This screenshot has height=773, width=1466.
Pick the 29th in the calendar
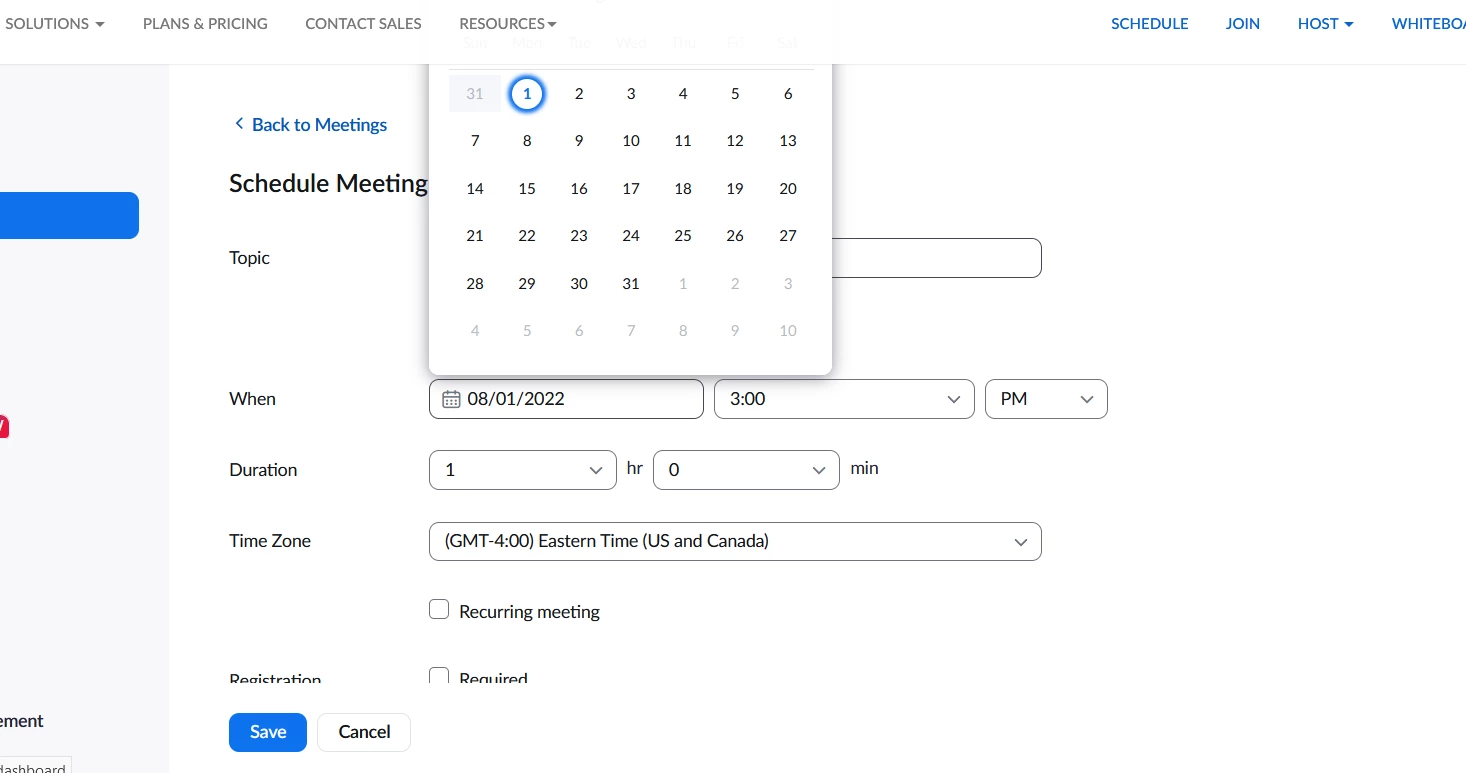pos(527,284)
